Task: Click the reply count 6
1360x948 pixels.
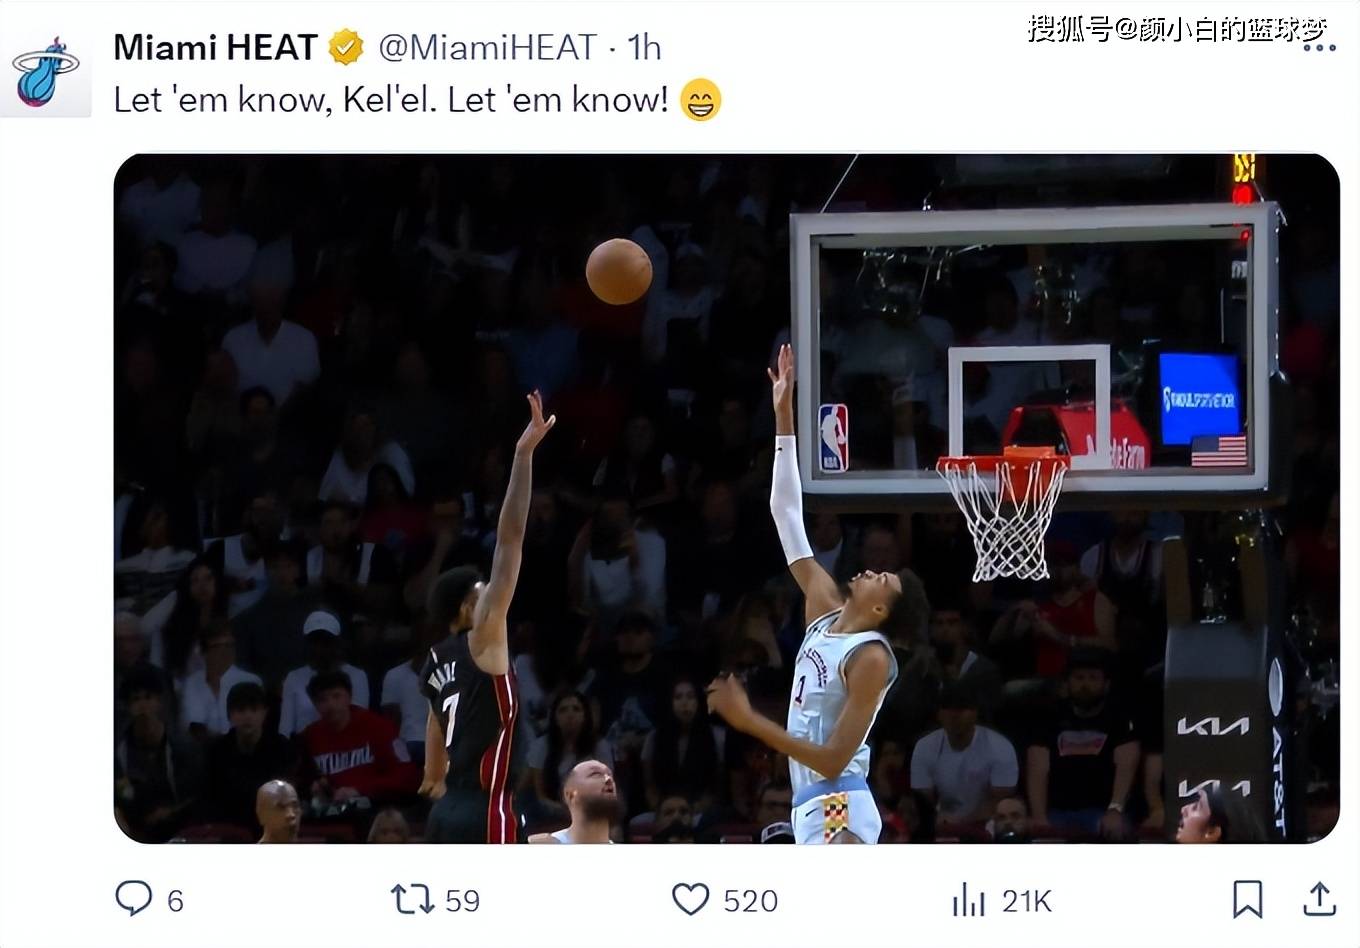Action: tap(175, 901)
